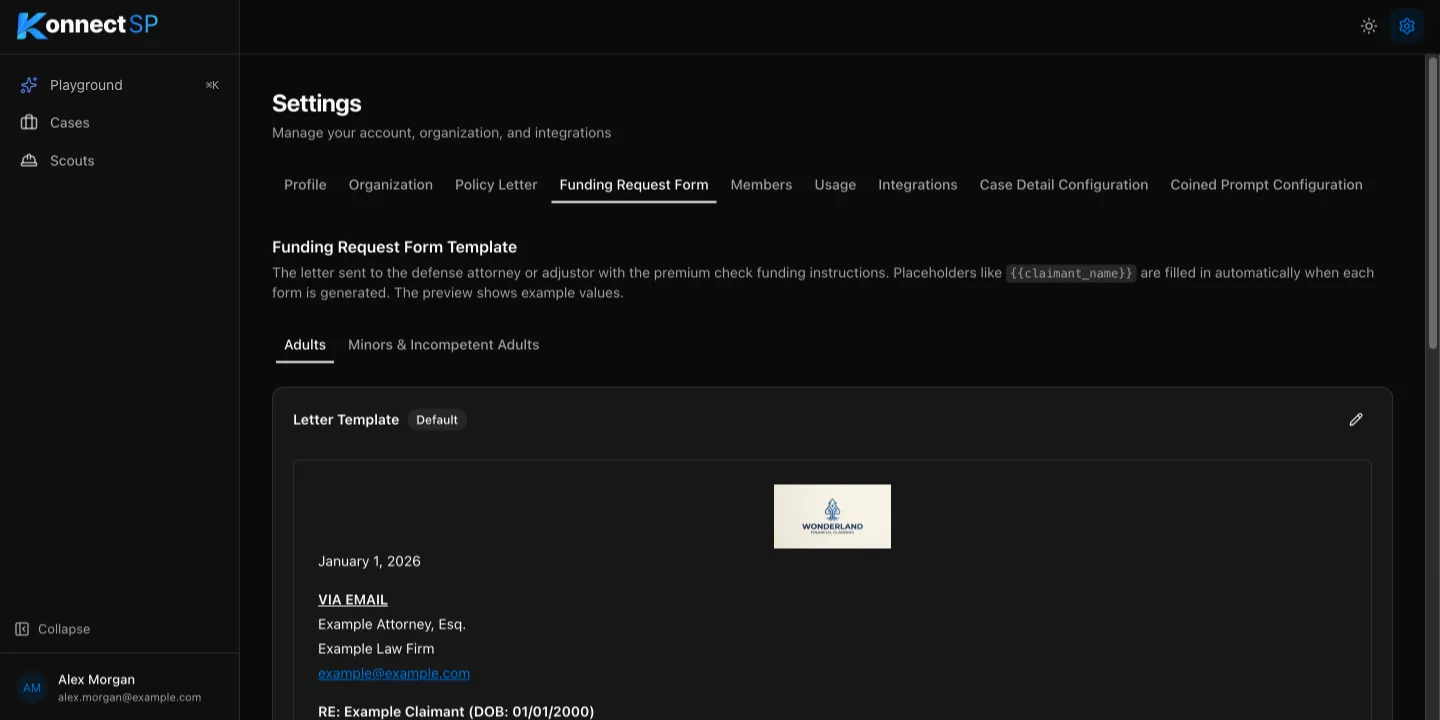Click the KonnectSP logo
This screenshot has height=720, width=1440.
pos(88,25)
